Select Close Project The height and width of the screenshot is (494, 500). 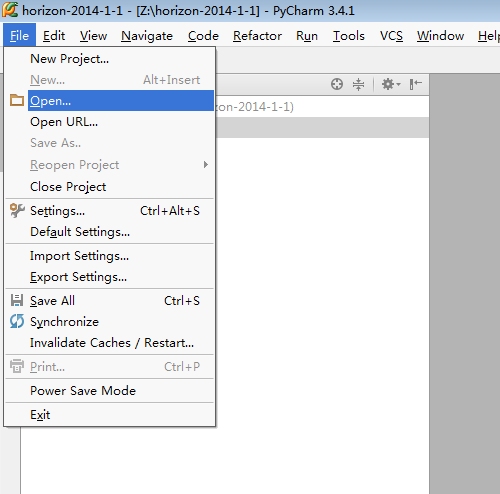tap(109, 186)
